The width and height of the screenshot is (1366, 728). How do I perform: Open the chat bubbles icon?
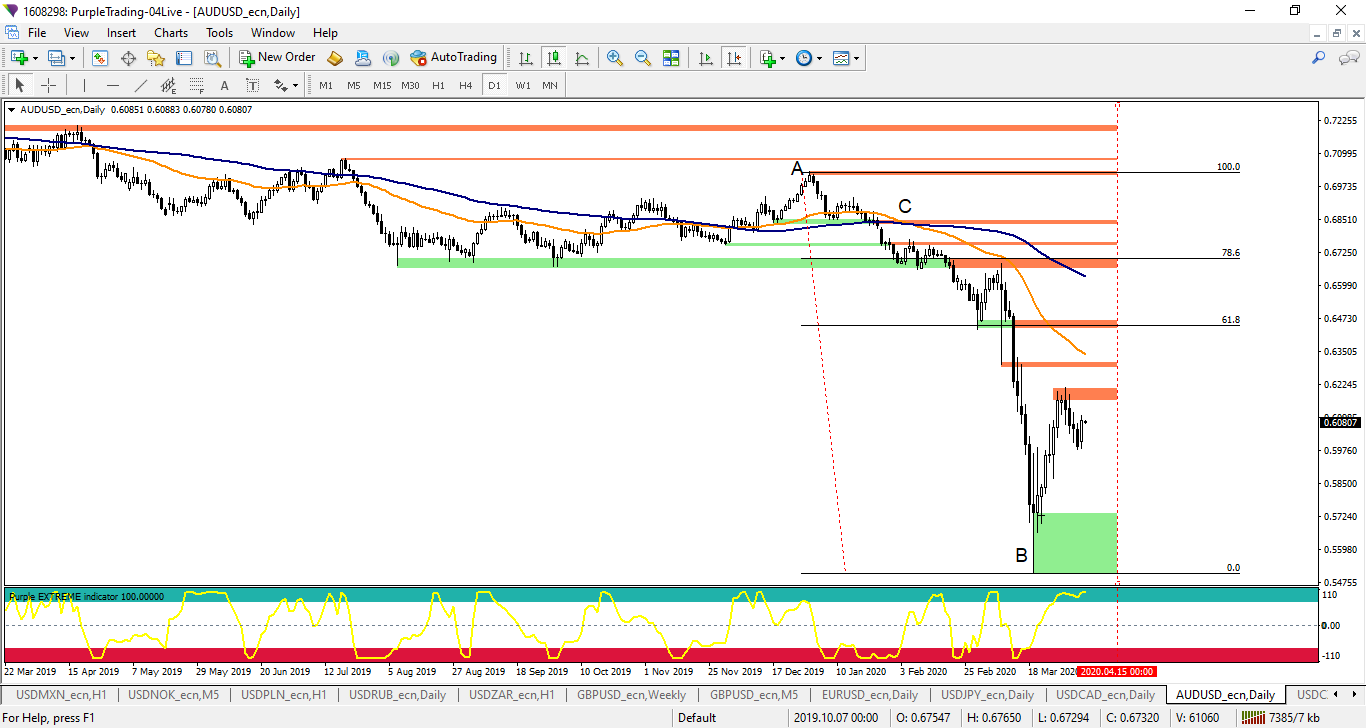point(1348,58)
